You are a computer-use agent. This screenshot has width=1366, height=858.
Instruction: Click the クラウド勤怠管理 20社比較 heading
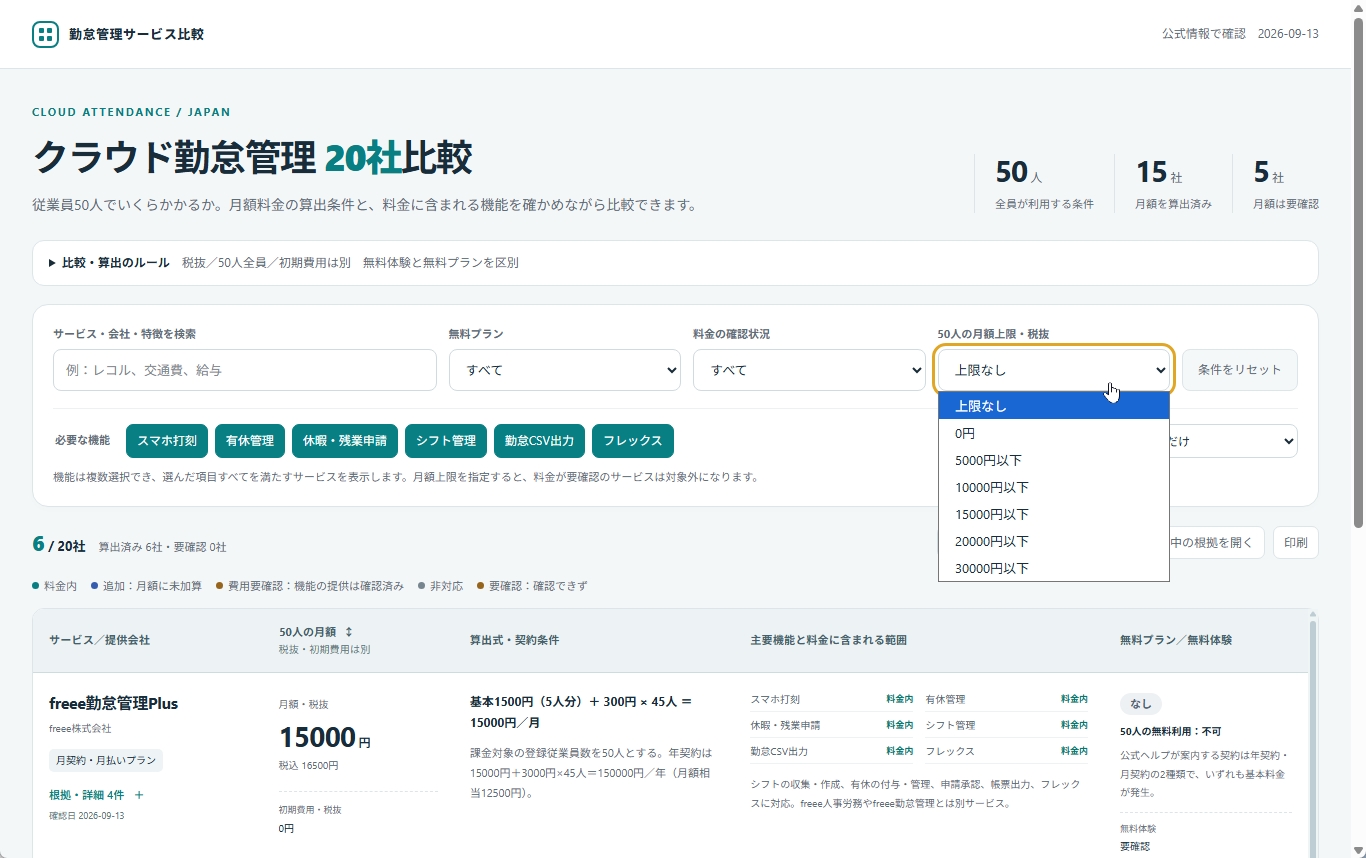[x=252, y=158]
